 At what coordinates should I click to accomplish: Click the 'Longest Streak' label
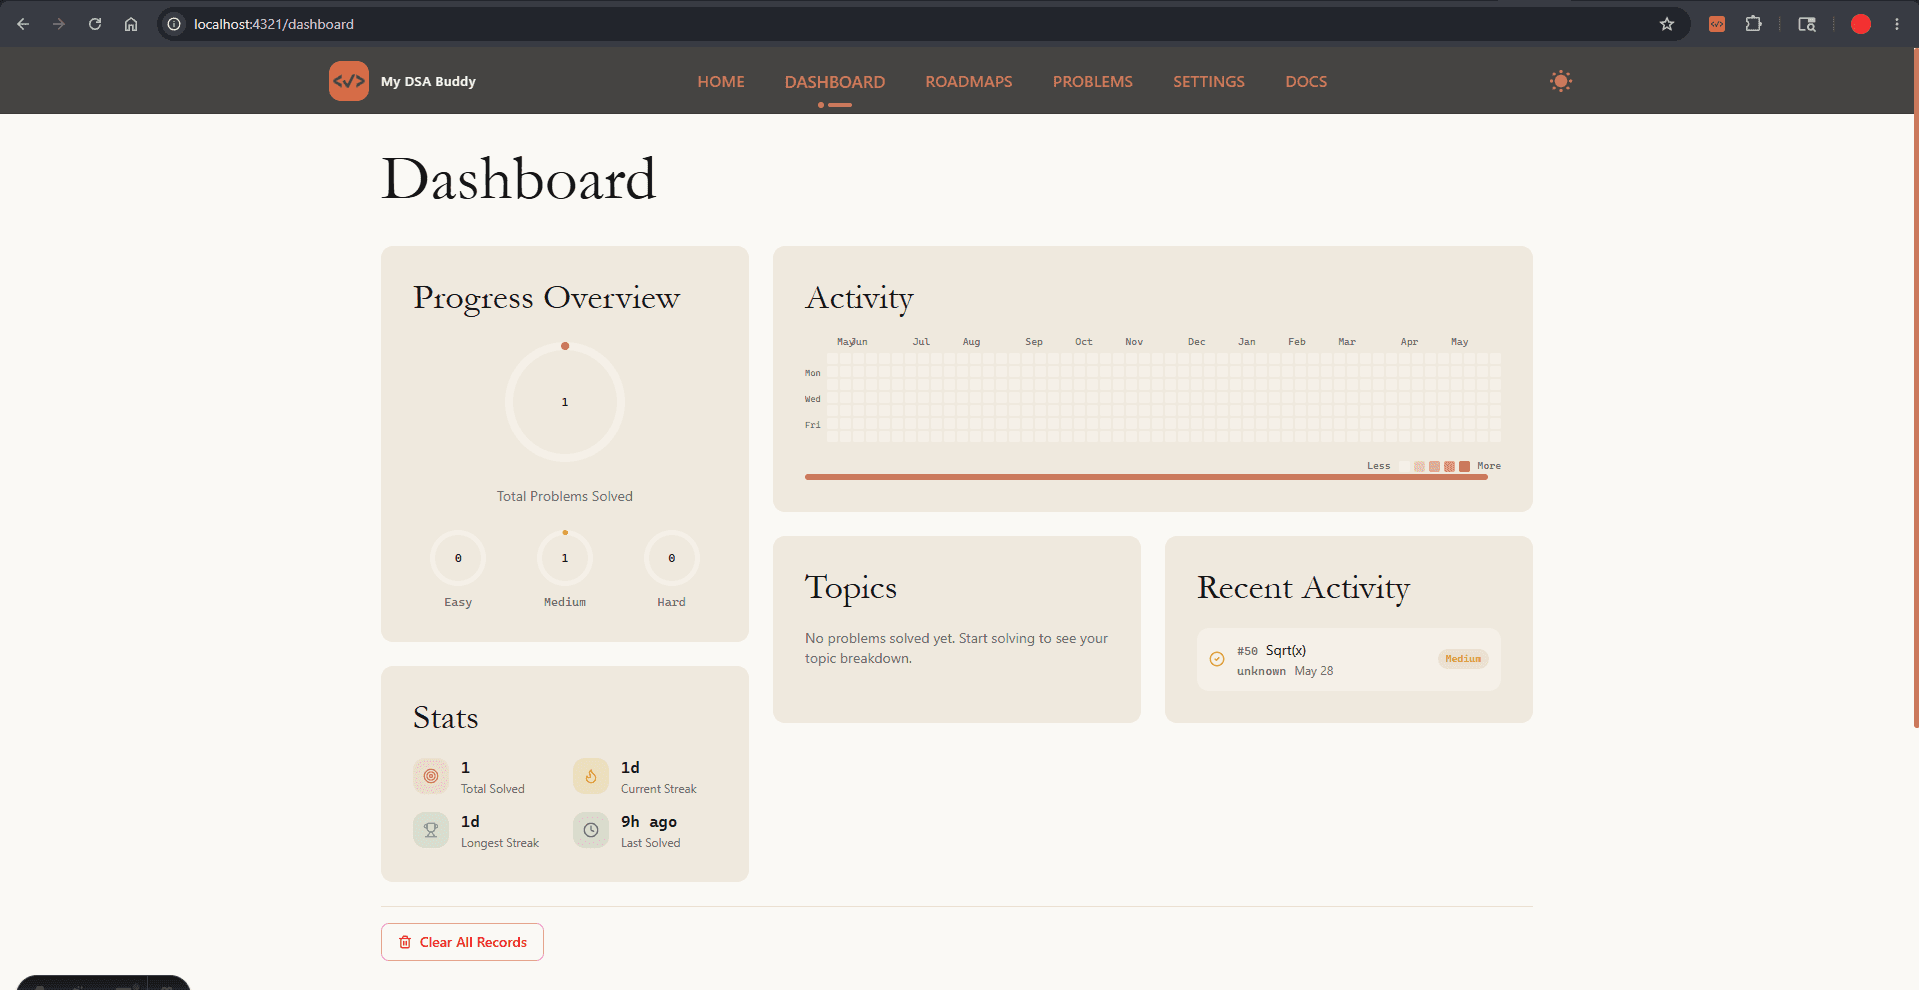click(500, 843)
